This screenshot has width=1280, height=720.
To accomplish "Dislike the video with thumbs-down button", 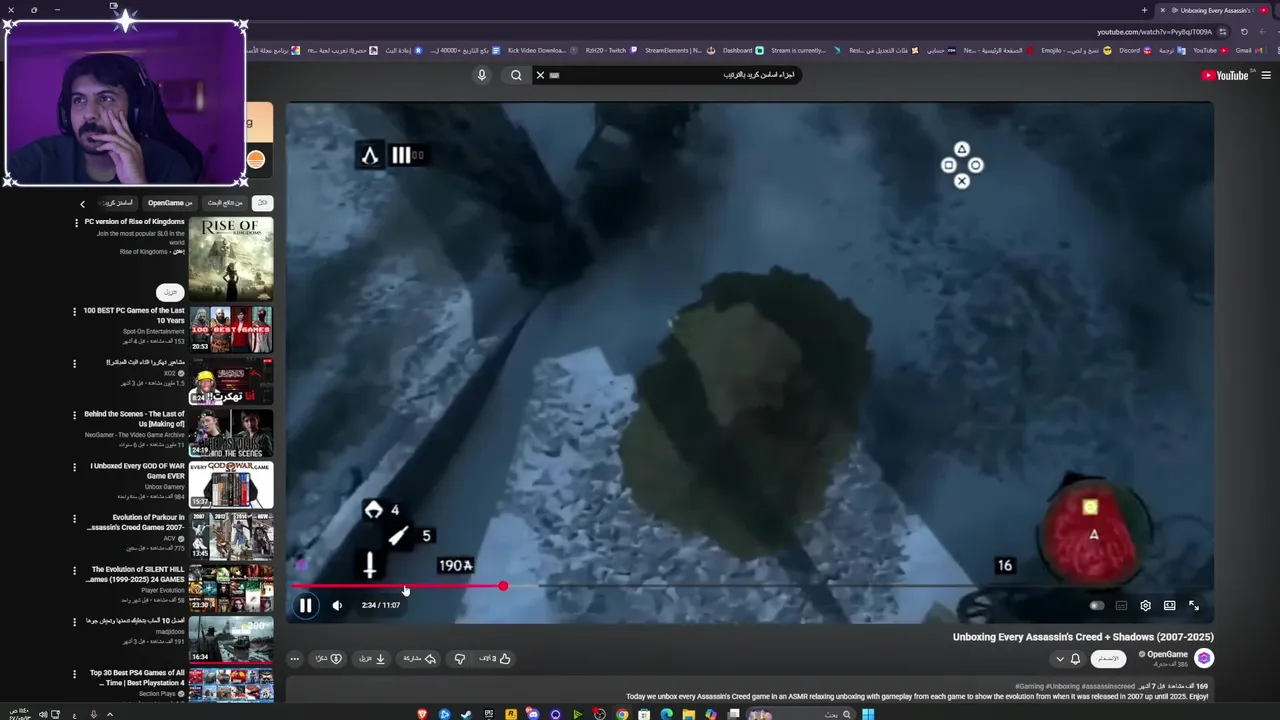I will click(x=460, y=658).
